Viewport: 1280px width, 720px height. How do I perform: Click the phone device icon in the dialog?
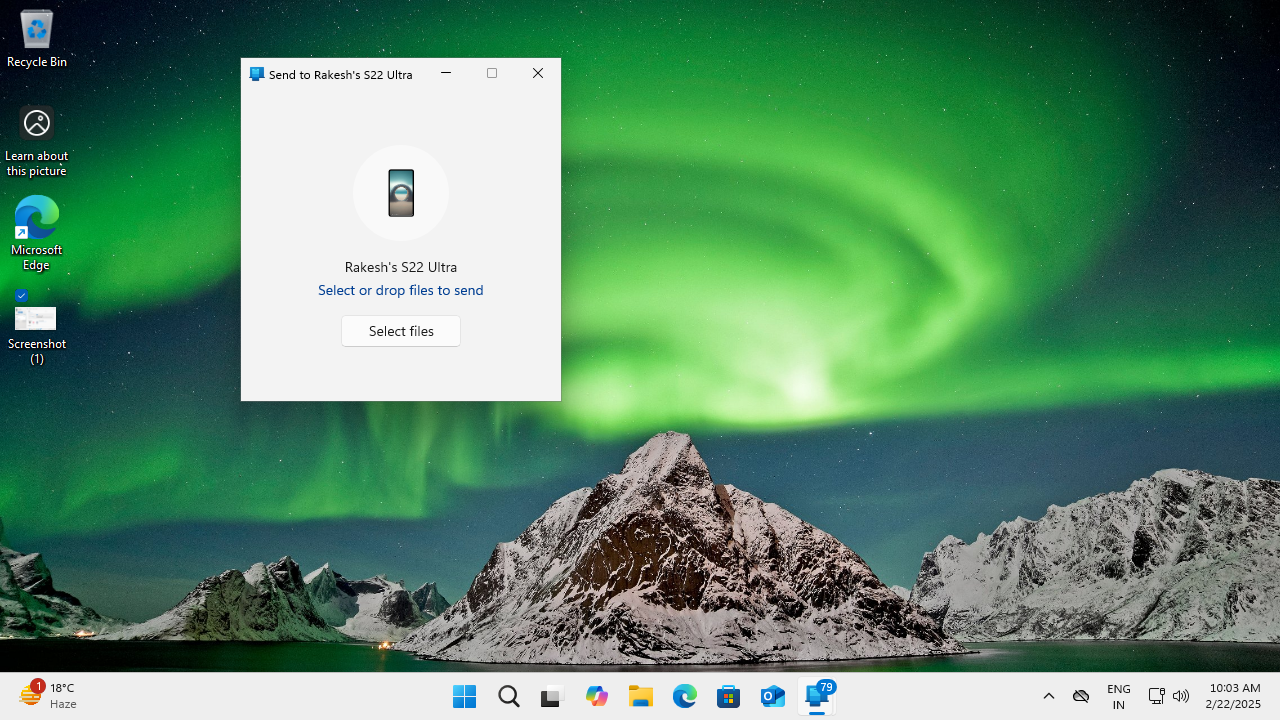pyautogui.click(x=401, y=193)
